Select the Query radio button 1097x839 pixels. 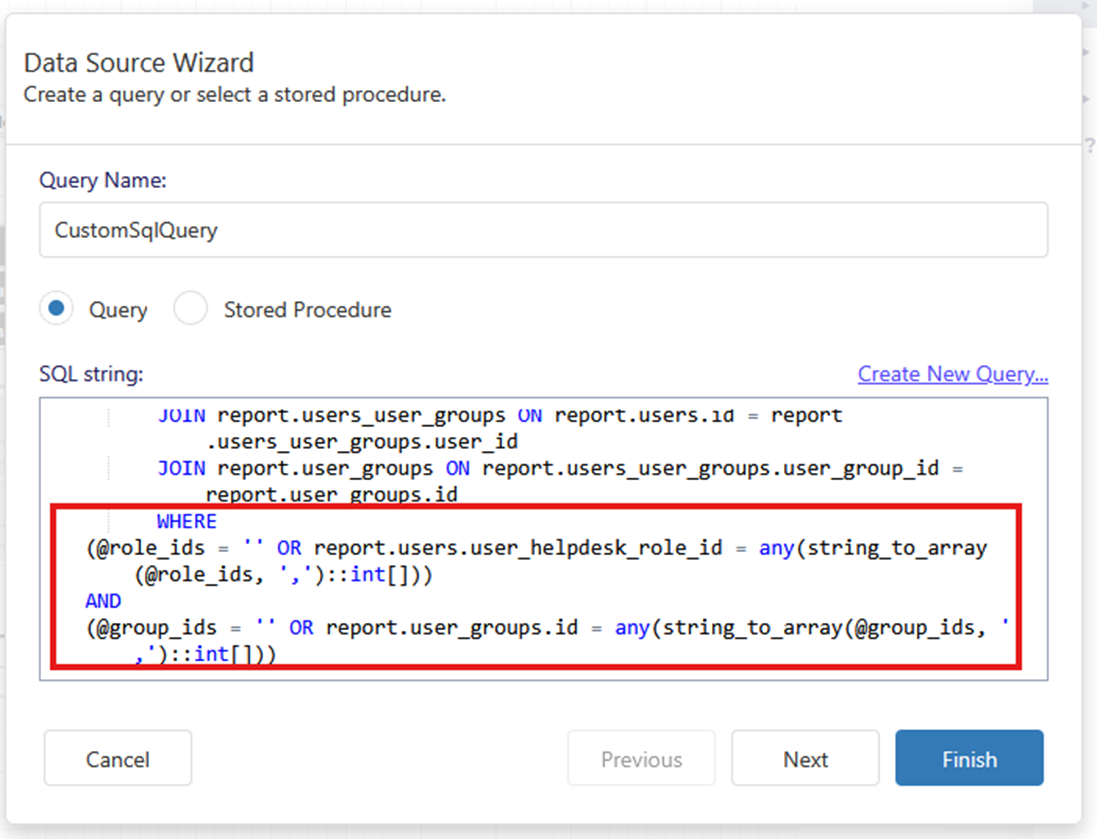coord(56,309)
